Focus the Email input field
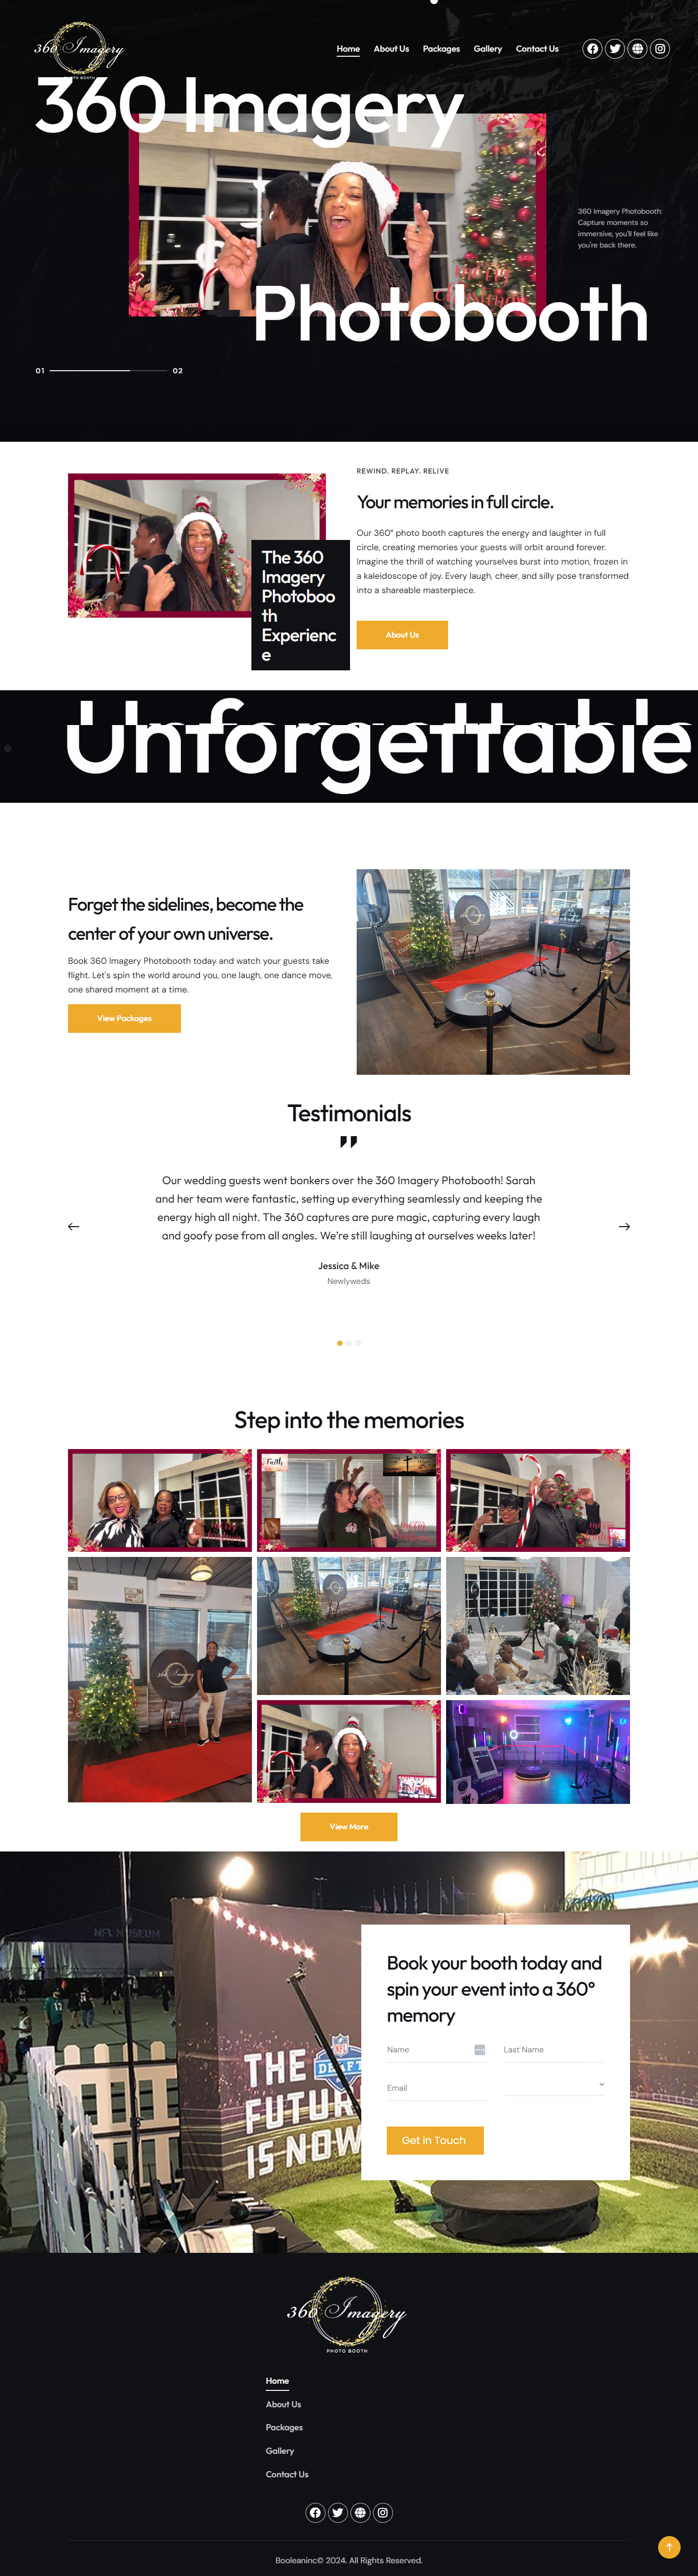 pyautogui.click(x=437, y=2088)
